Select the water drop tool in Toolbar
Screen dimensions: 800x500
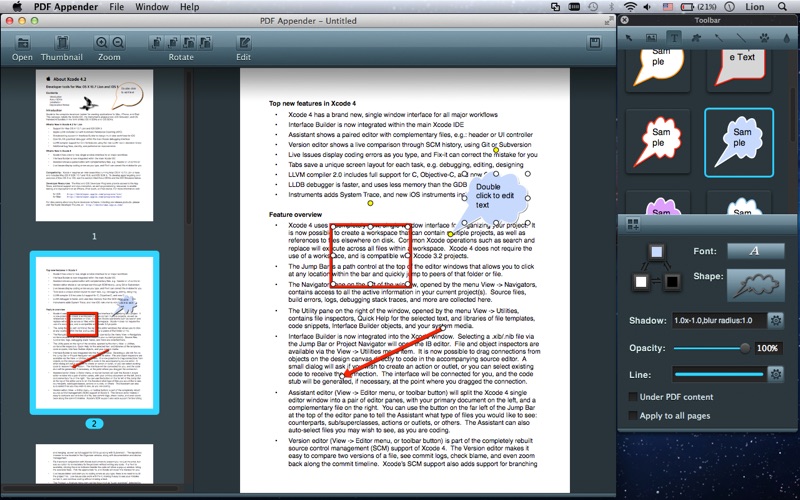pos(786,38)
